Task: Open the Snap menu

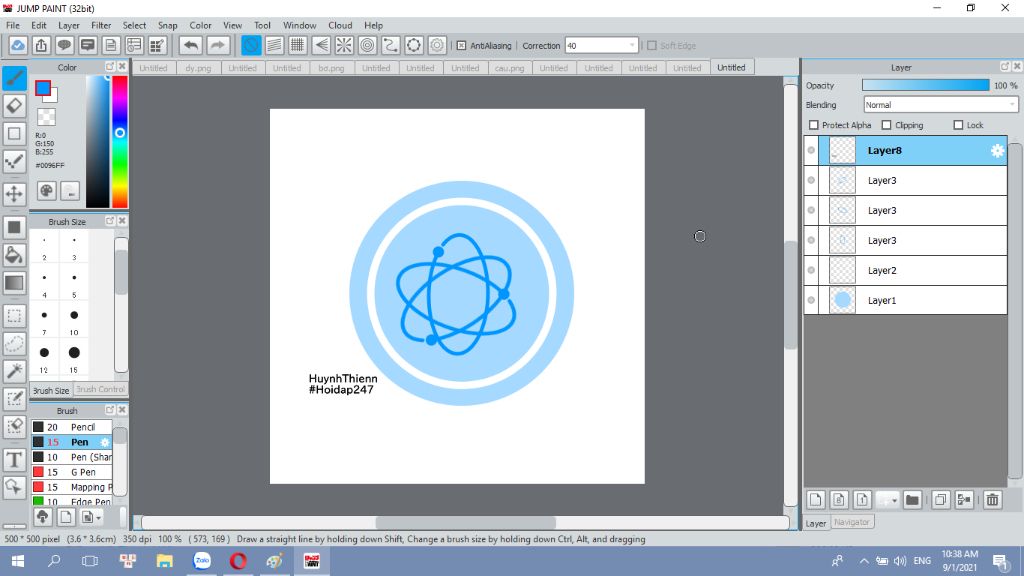Action: point(167,25)
